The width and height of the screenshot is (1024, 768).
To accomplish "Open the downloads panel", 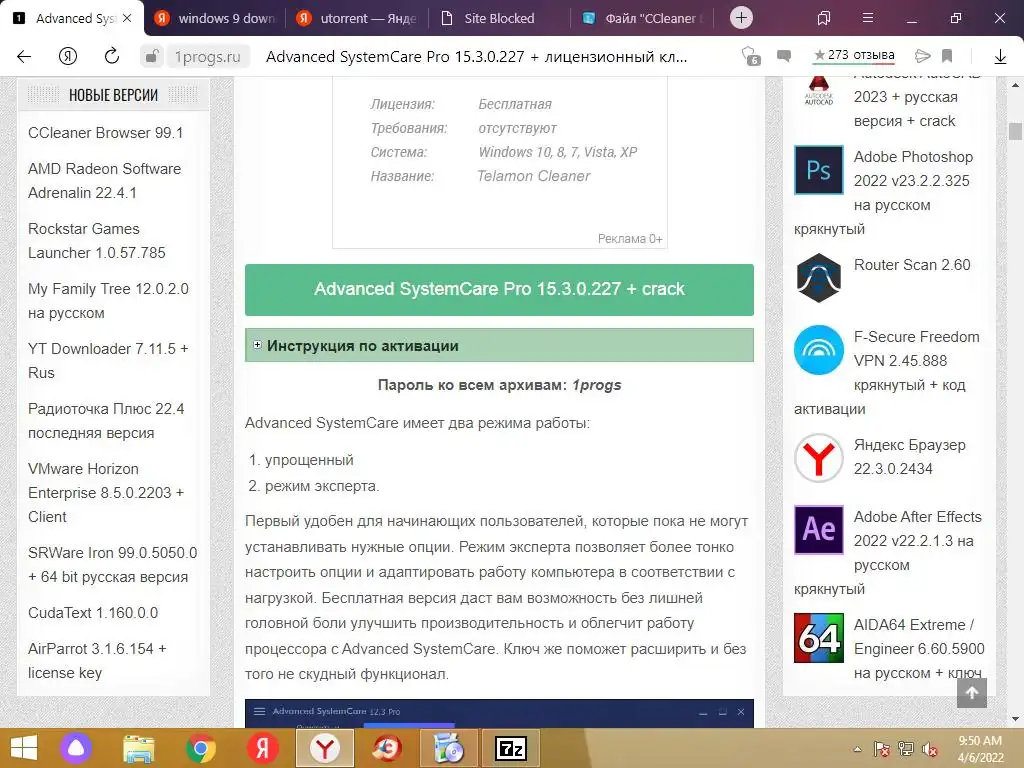I will 1000,57.
